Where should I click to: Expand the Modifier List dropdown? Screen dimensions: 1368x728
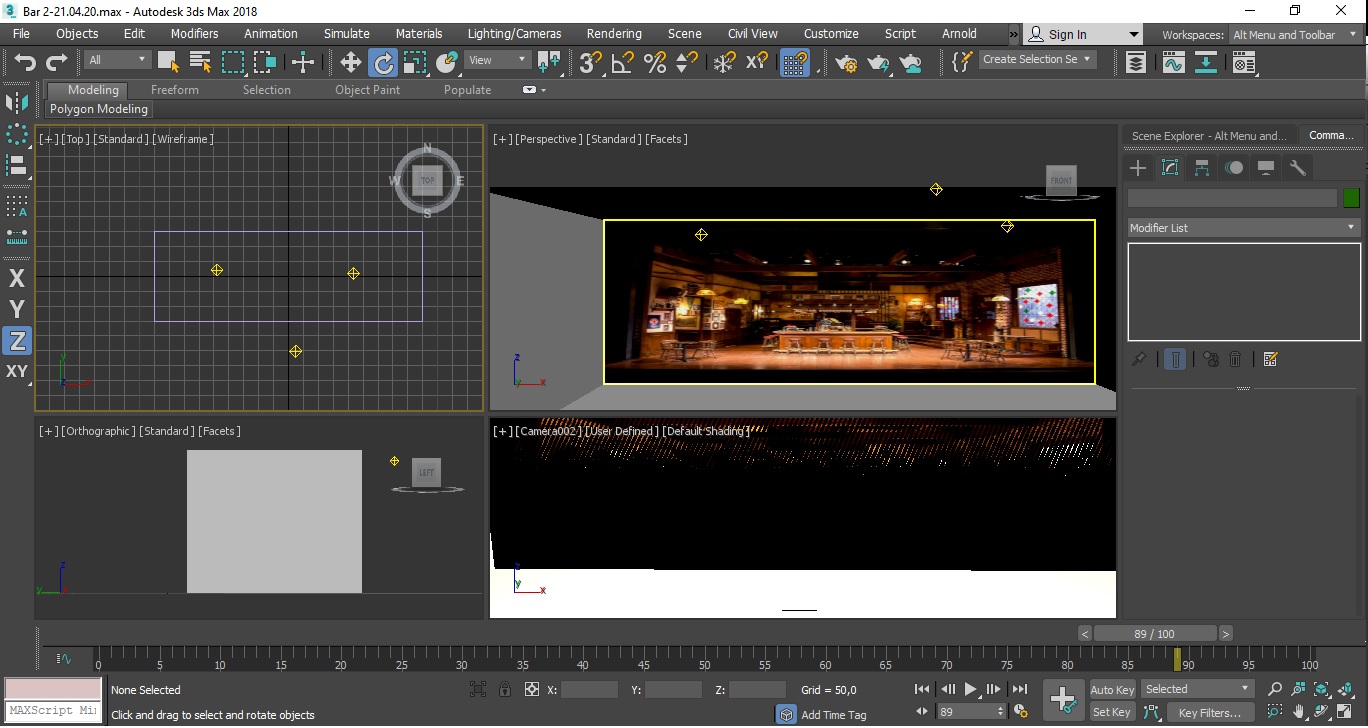(1243, 228)
